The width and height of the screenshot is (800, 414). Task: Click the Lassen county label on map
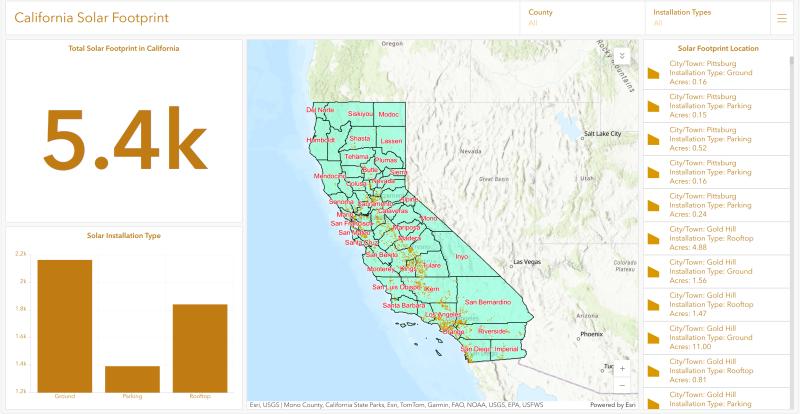(x=391, y=141)
